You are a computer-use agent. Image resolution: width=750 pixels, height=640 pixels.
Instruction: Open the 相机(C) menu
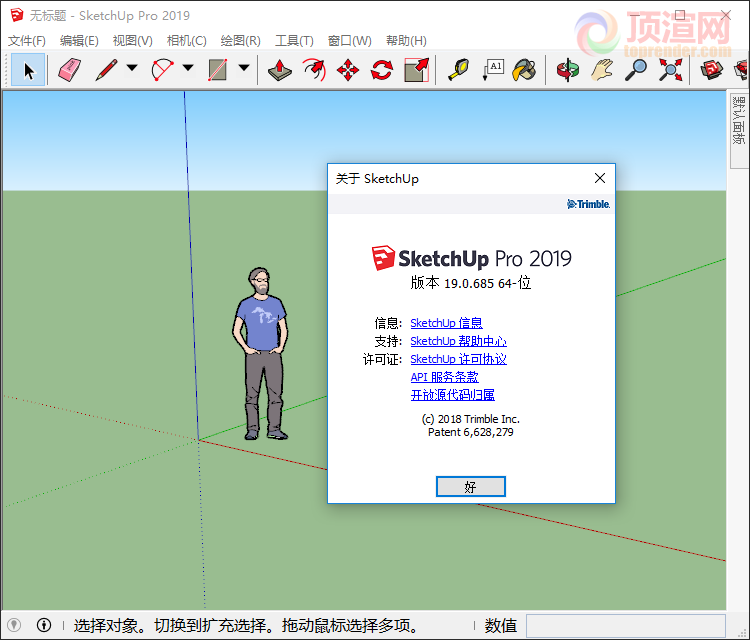click(187, 41)
